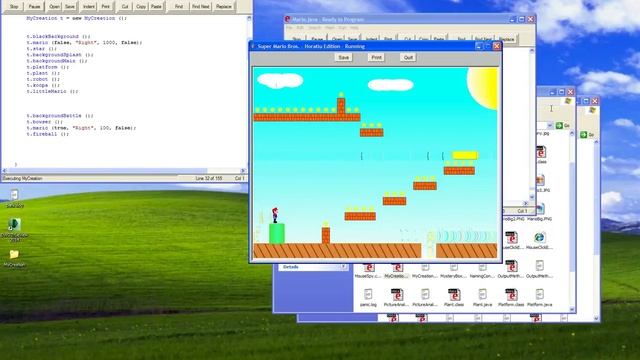This screenshot has height=360, width=640.
Task: Select the MouseSpy.c... file in Explorer
Action: tap(368, 271)
